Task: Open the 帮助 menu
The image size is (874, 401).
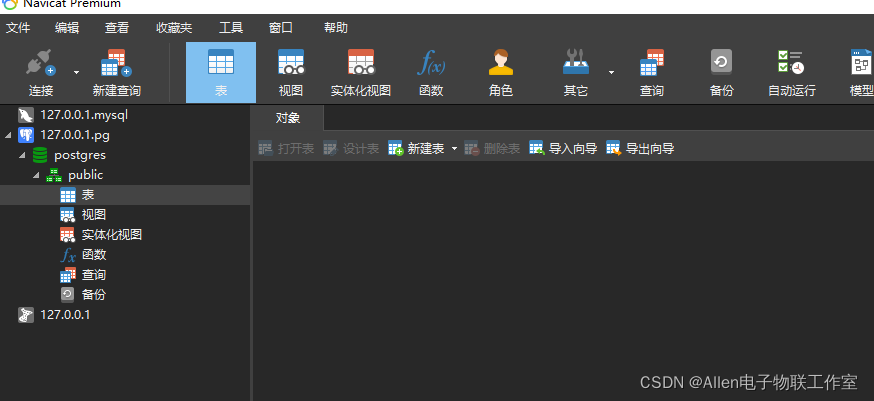Action: pyautogui.click(x=336, y=28)
